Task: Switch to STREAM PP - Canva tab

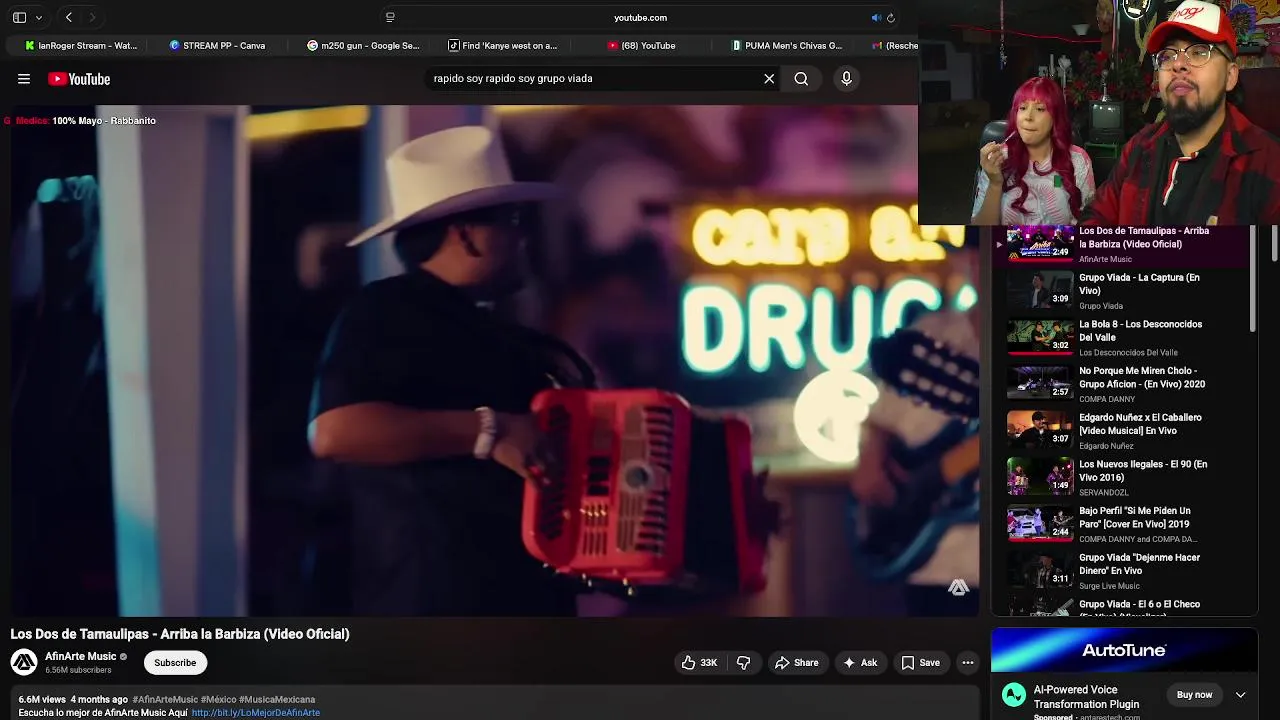Action: 217,45
